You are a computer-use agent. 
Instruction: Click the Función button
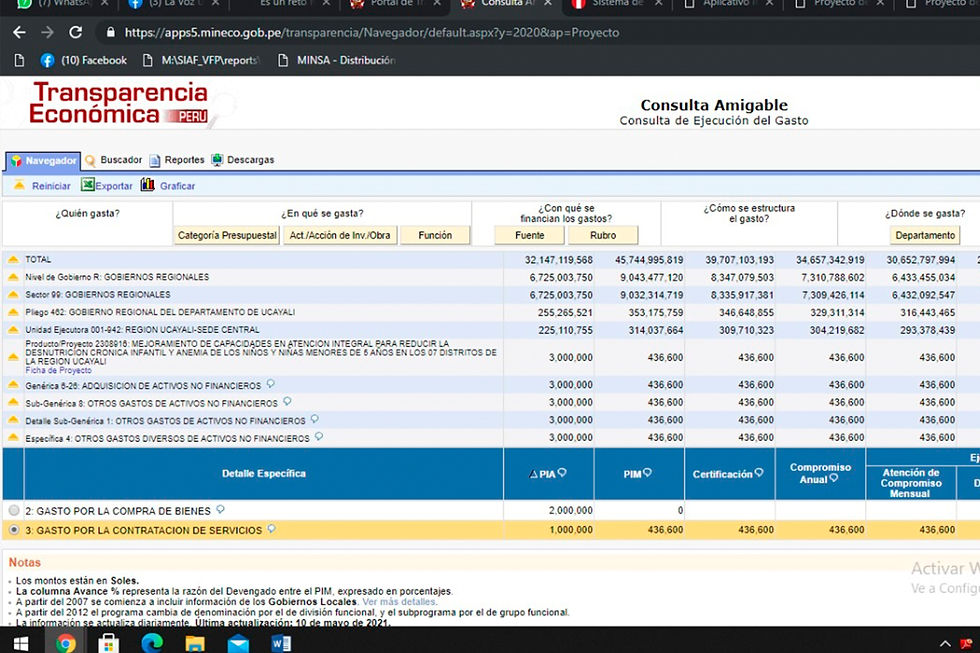pos(435,236)
